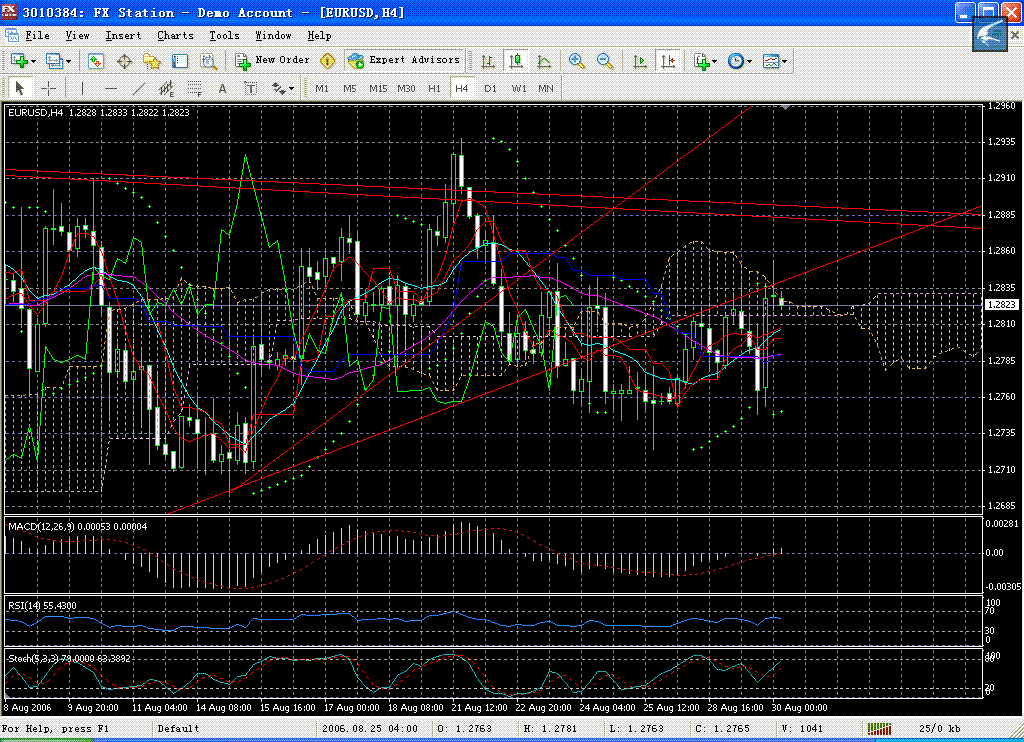Click the New Order button
The height and width of the screenshot is (742, 1024).
click(x=272, y=60)
